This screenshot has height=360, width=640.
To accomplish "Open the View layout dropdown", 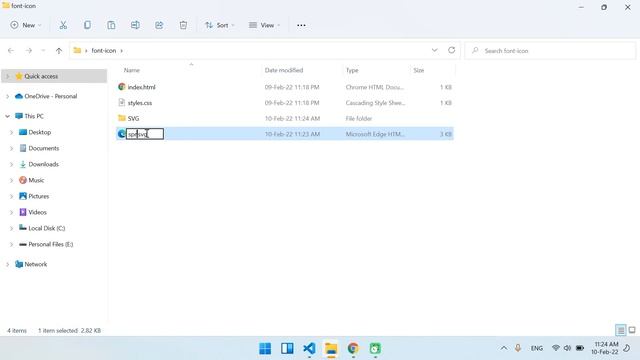I will click(x=264, y=25).
